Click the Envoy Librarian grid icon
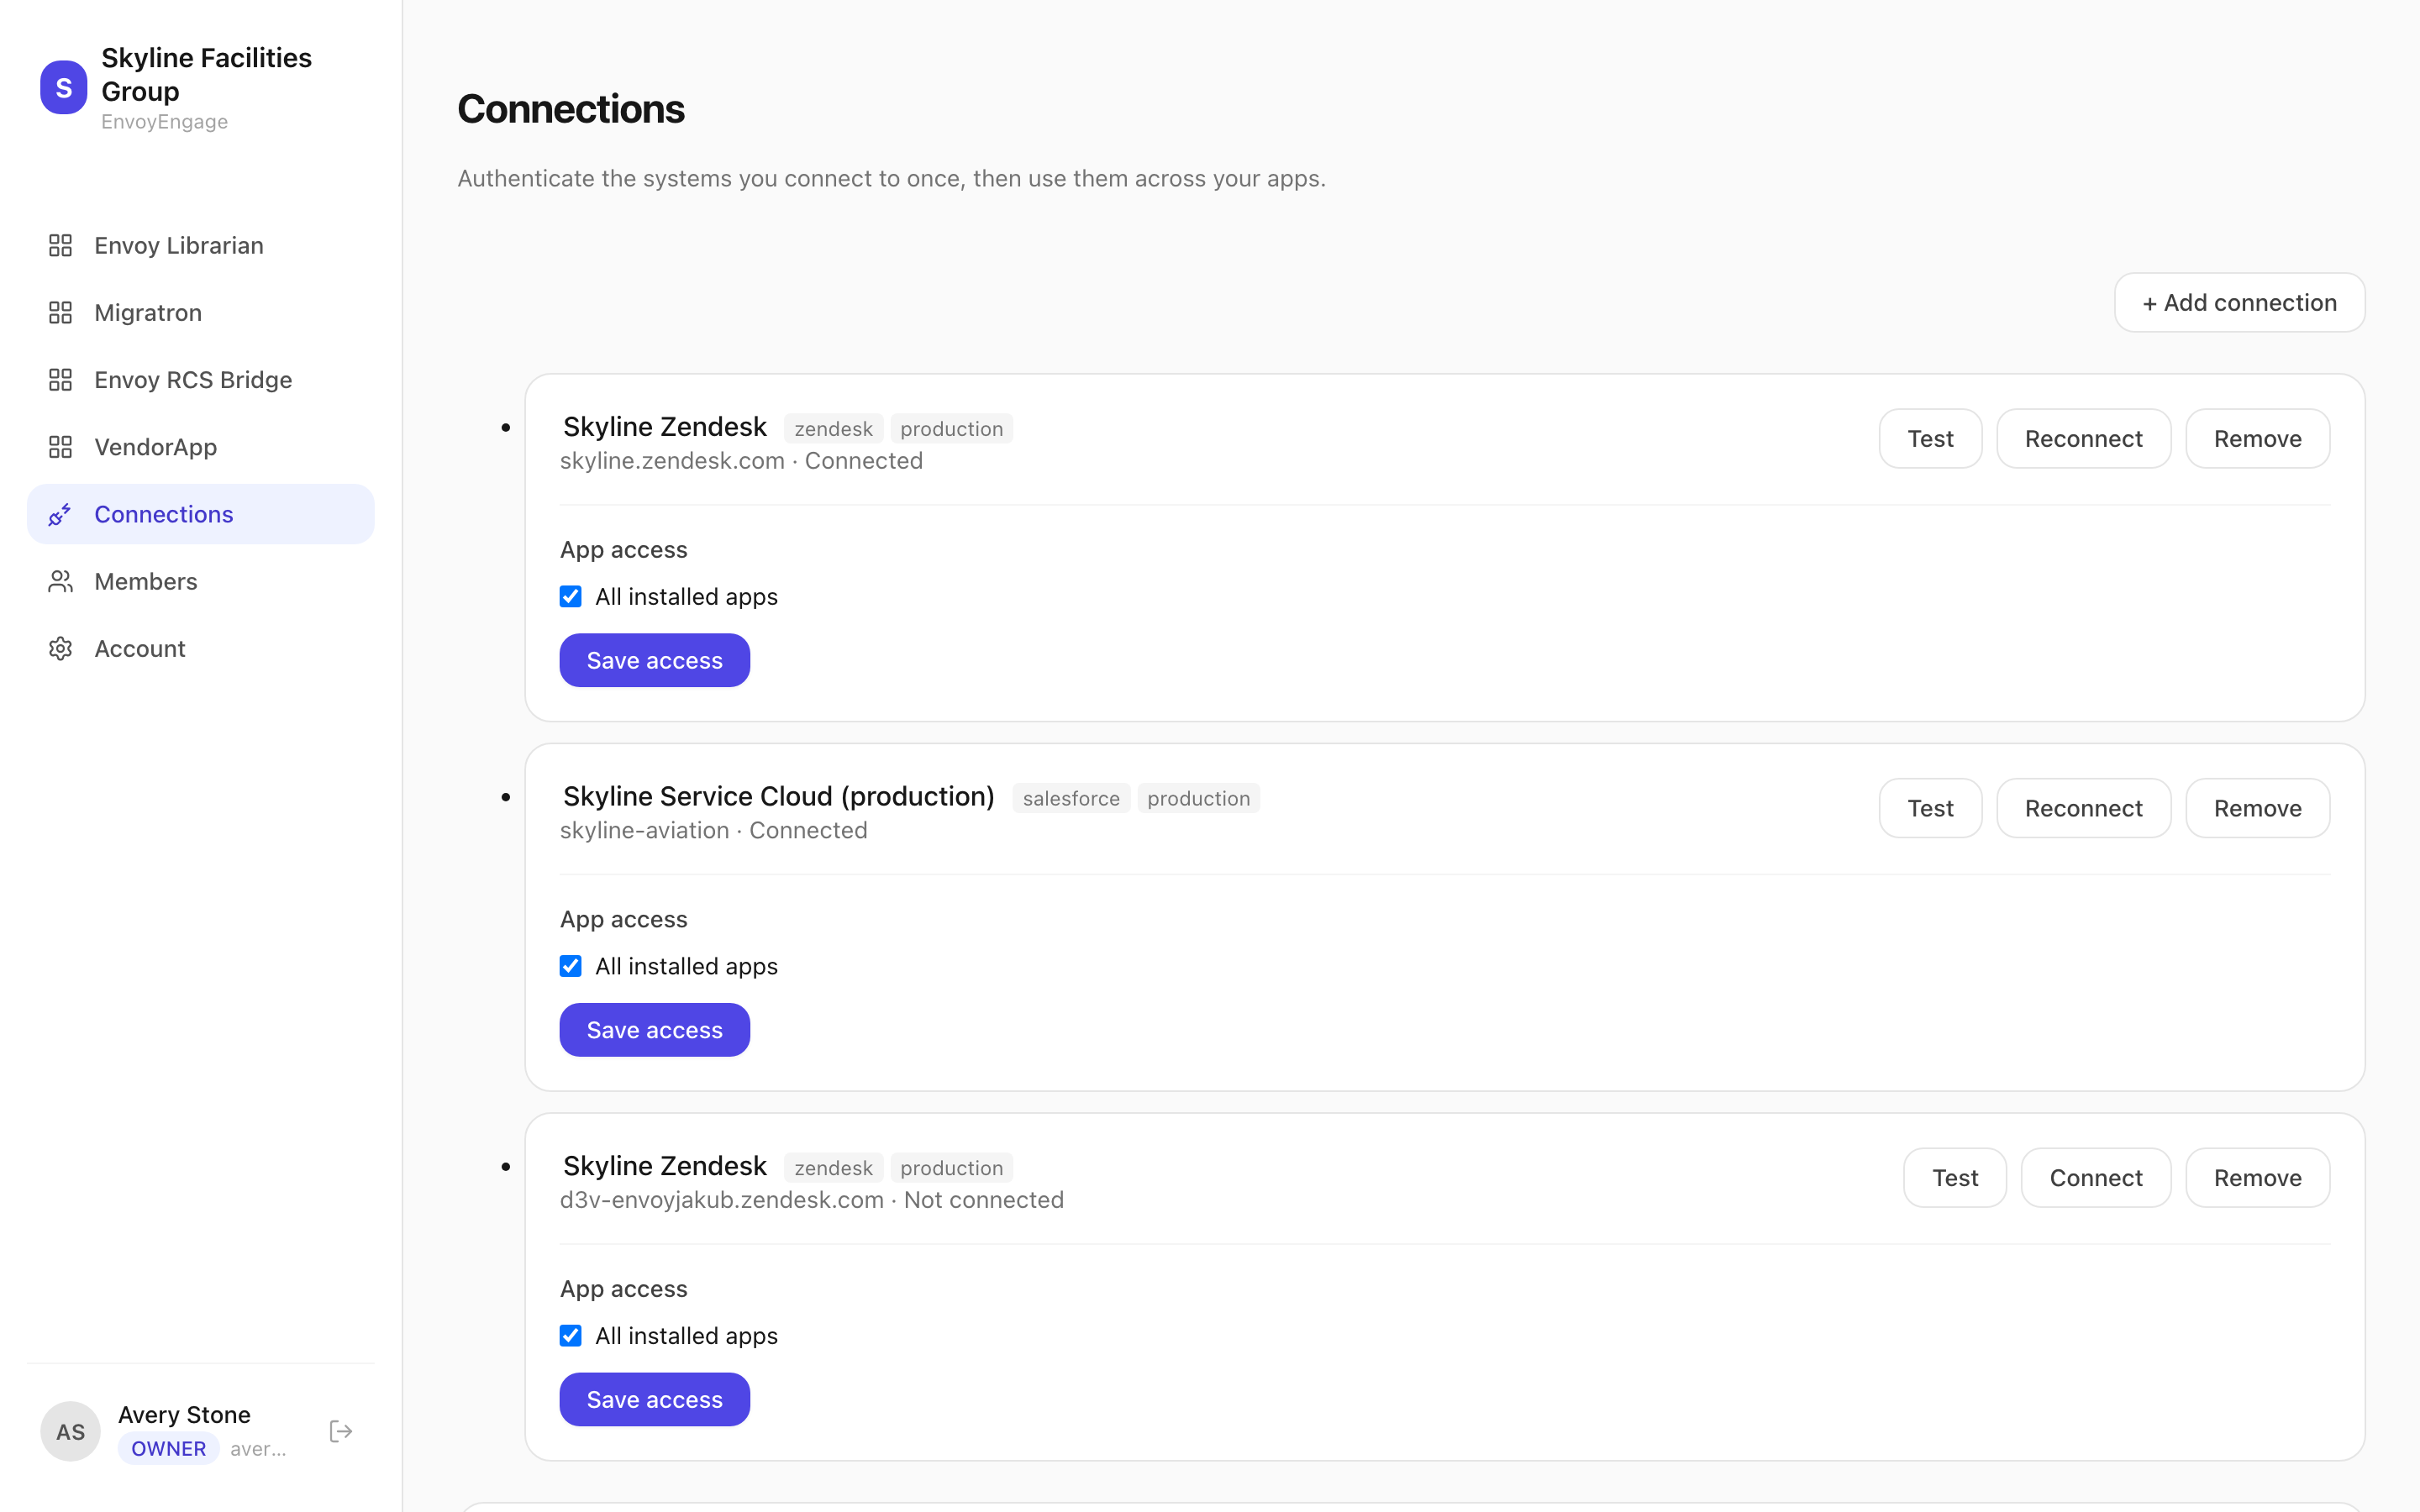This screenshot has width=2420, height=1512. (60, 245)
